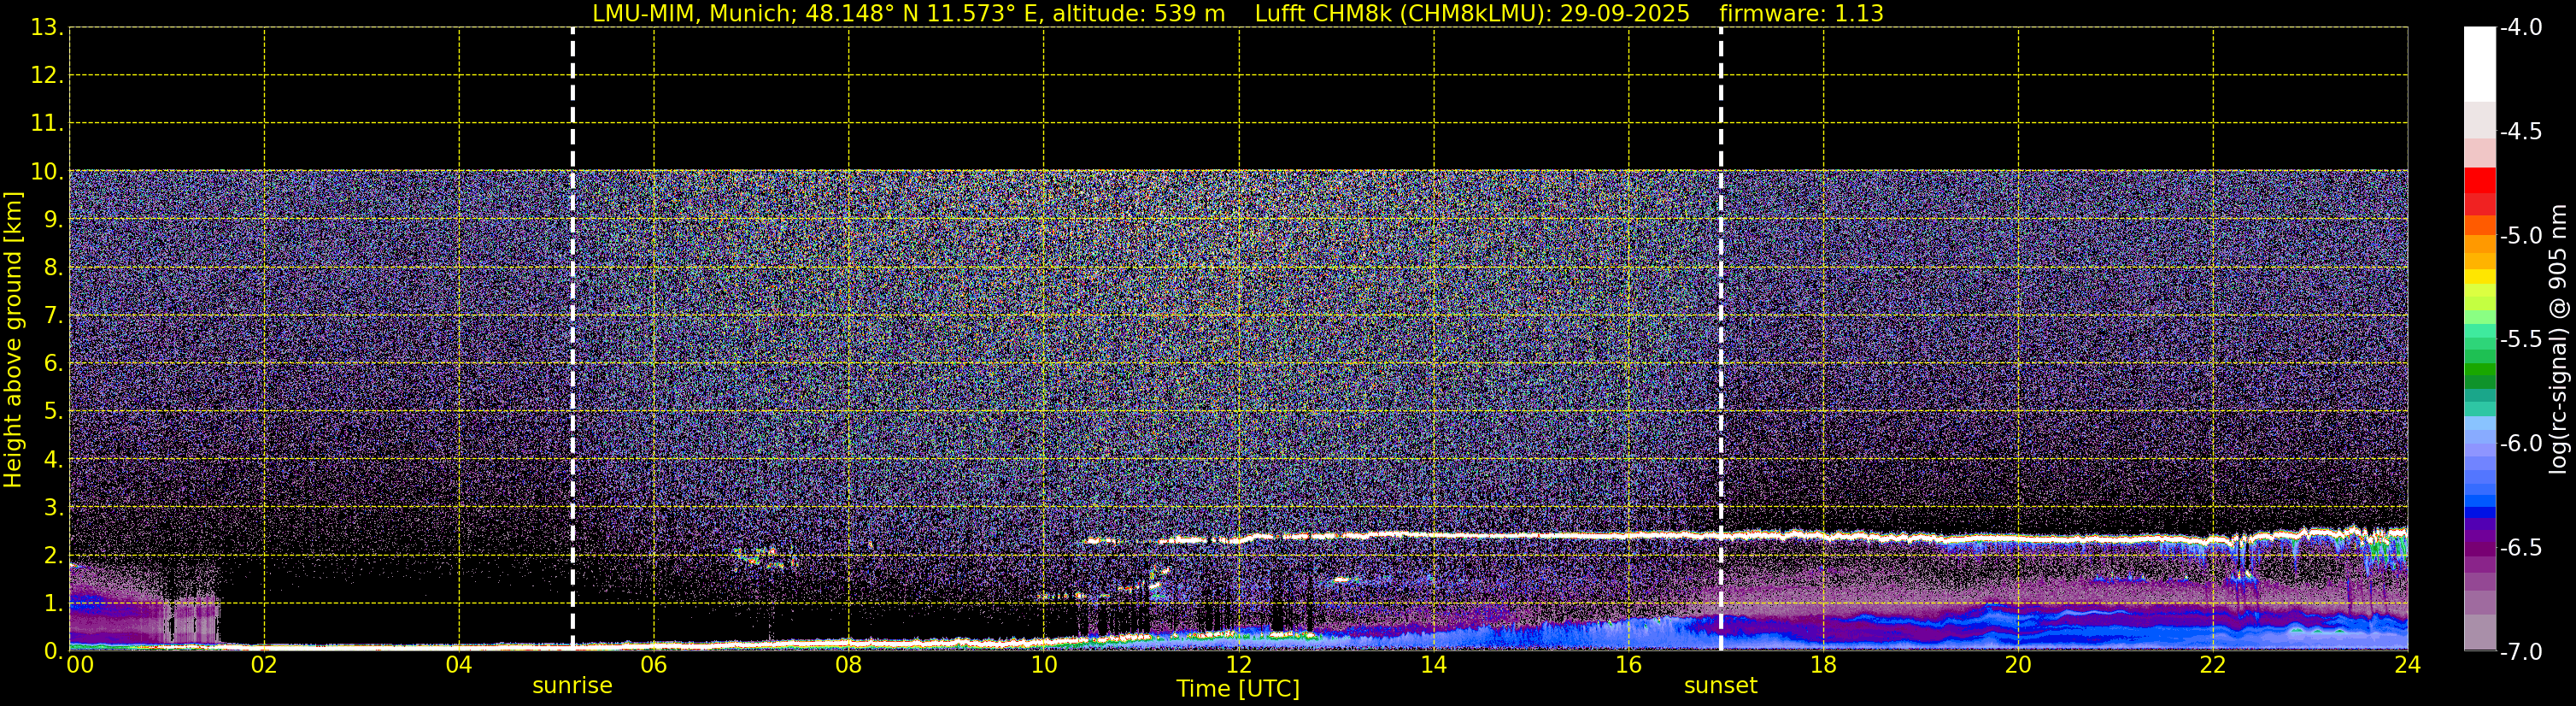The width and height of the screenshot is (2576, 706).
Task: Click the gray bottom segment of the colorbar
Action: click(2479, 632)
